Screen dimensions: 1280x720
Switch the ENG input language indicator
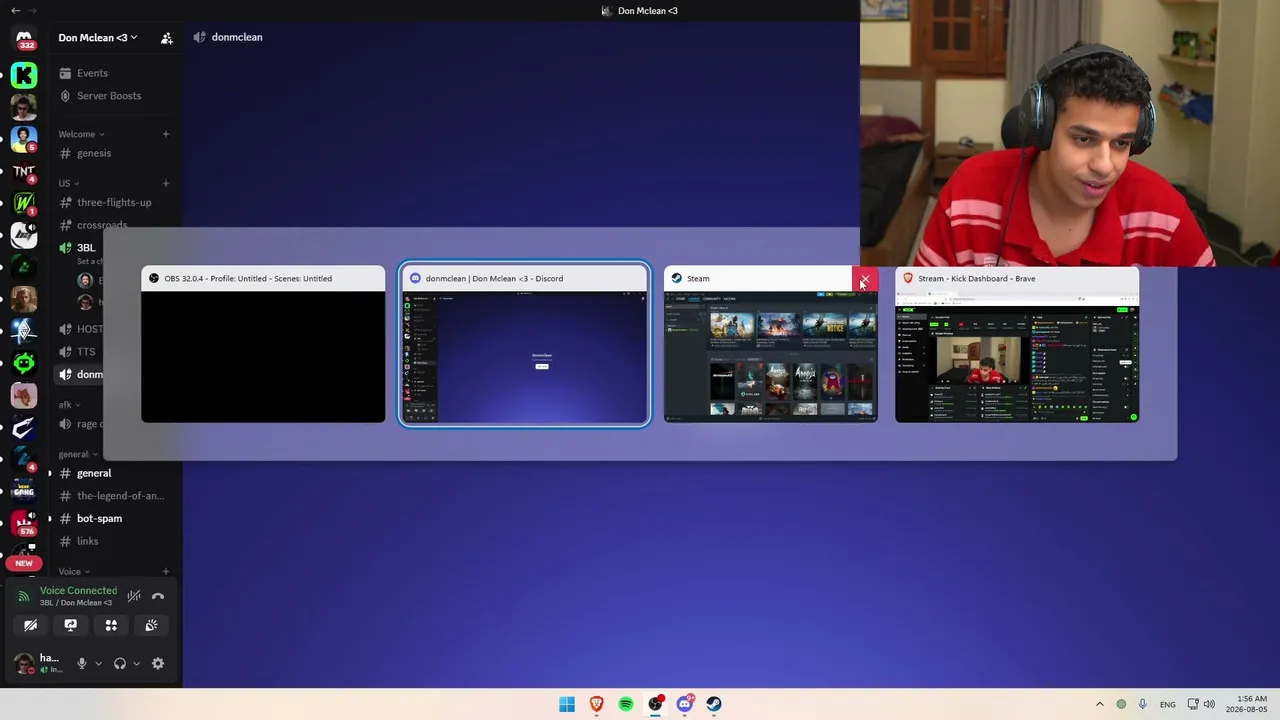(x=1167, y=704)
